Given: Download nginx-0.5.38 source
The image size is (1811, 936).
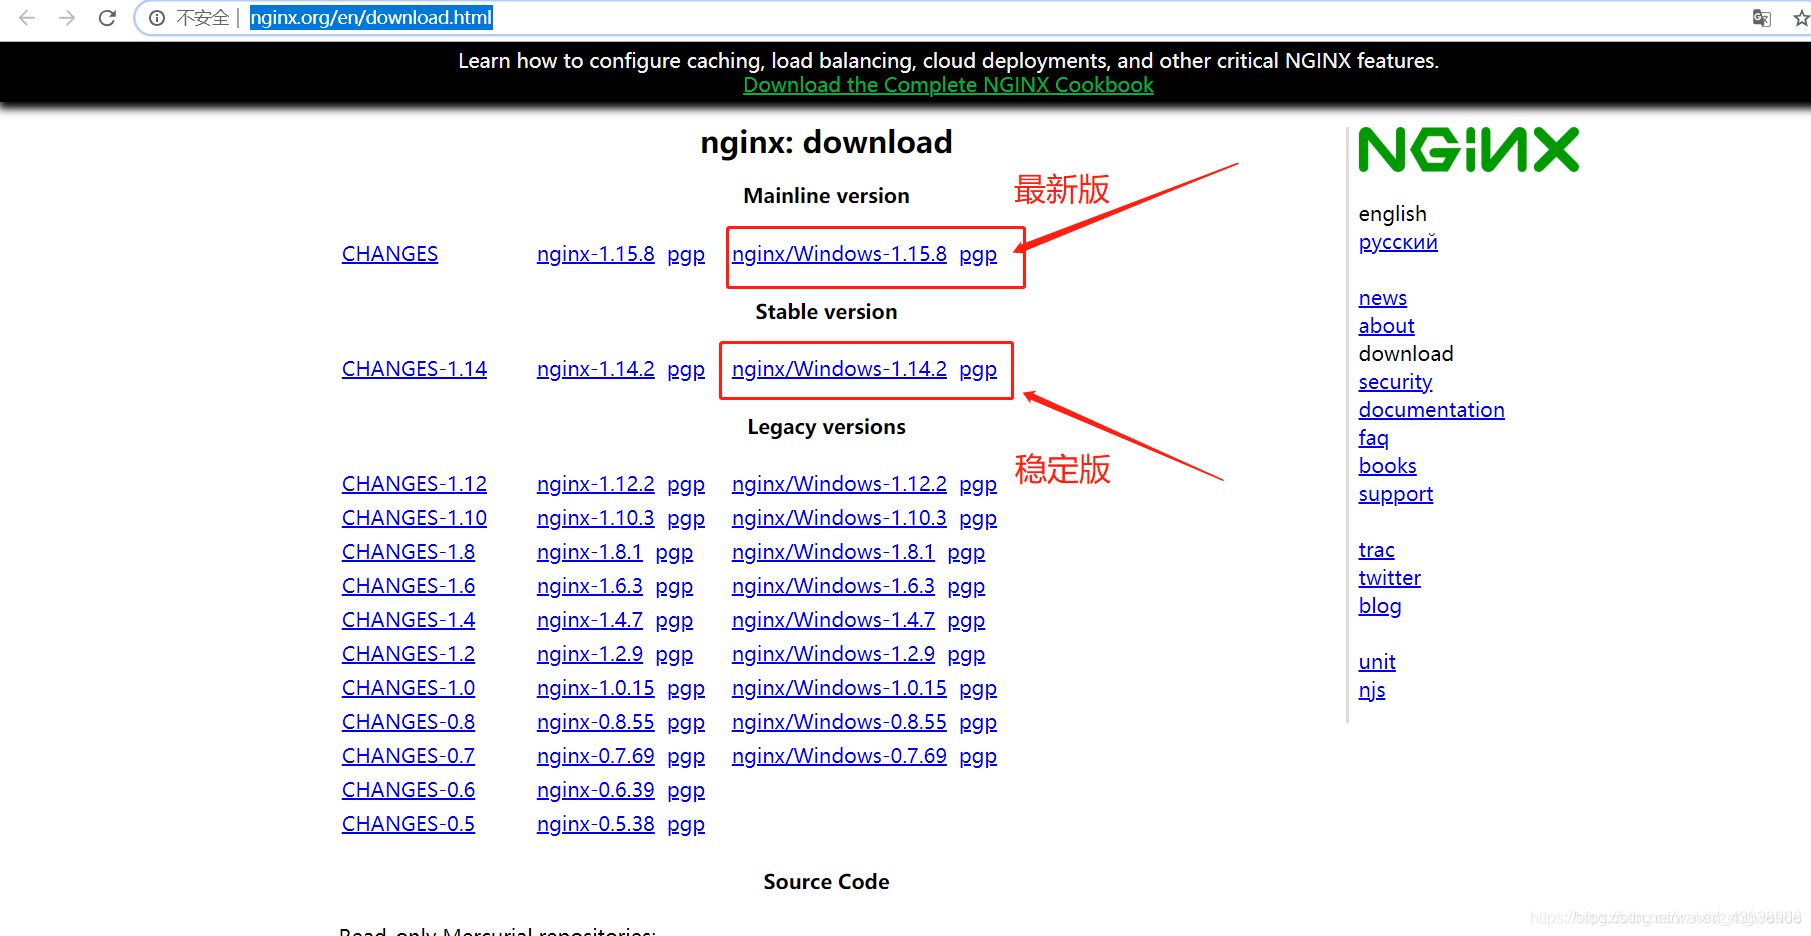Looking at the screenshot, I should pyautogui.click(x=596, y=824).
